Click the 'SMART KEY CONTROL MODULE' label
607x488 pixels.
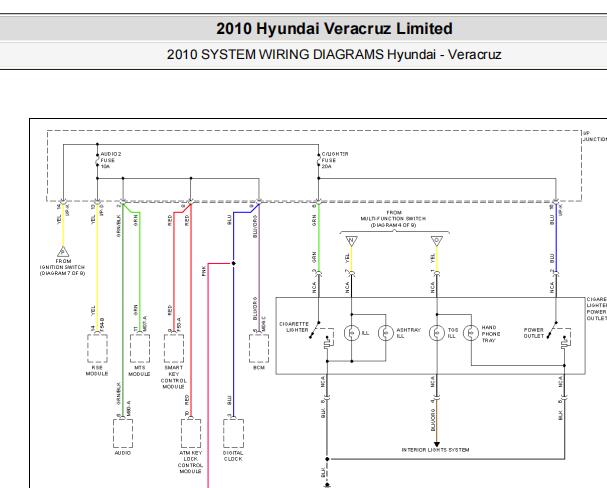[173, 377]
